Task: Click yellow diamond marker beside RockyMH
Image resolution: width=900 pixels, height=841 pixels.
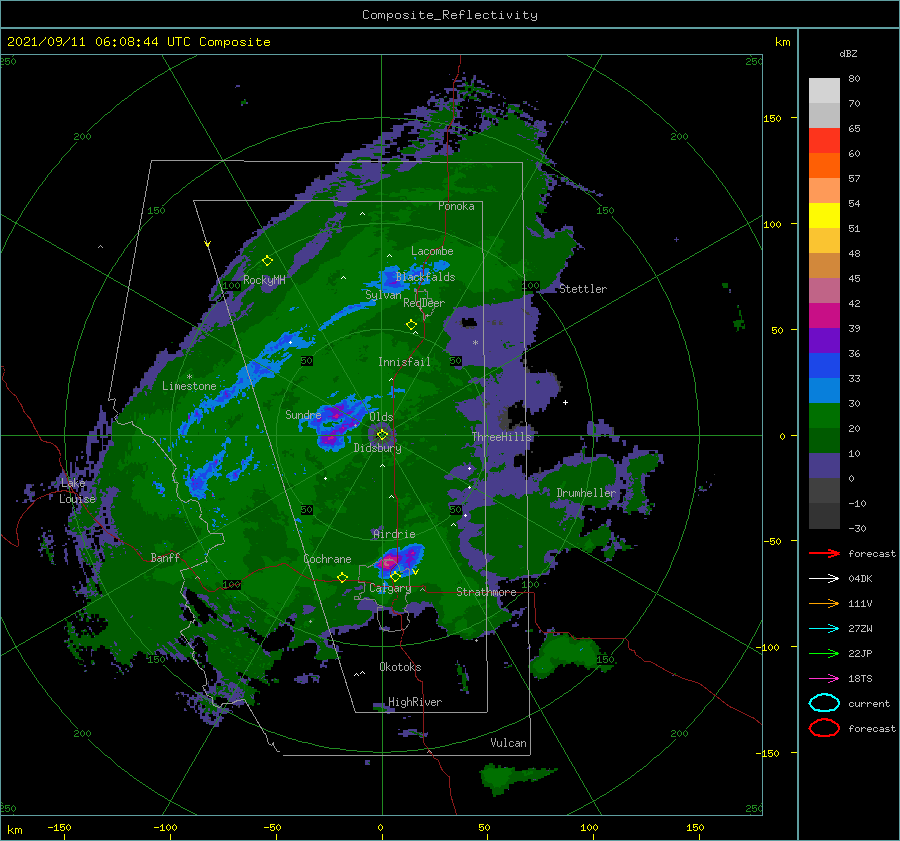Action: (267, 261)
